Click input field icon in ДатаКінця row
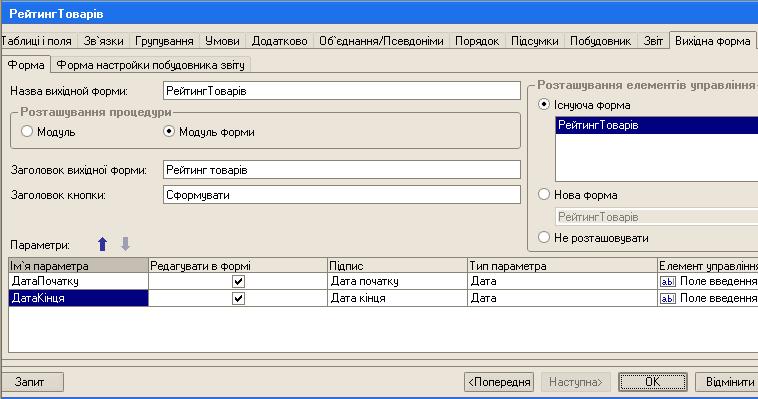This screenshot has width=758, height=399. (668, 298)
